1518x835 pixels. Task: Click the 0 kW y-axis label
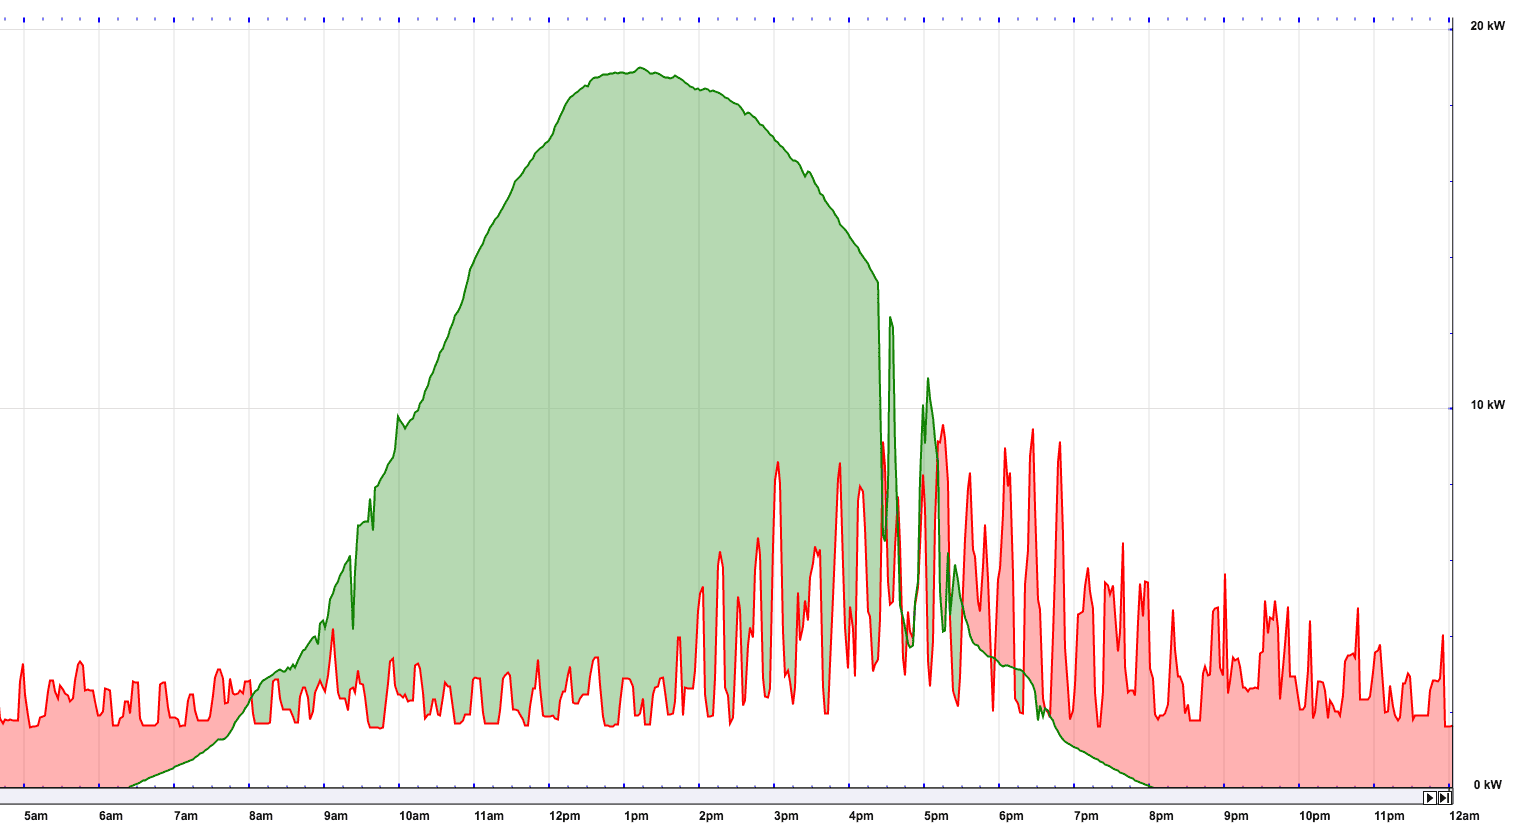coord(1487,785)
